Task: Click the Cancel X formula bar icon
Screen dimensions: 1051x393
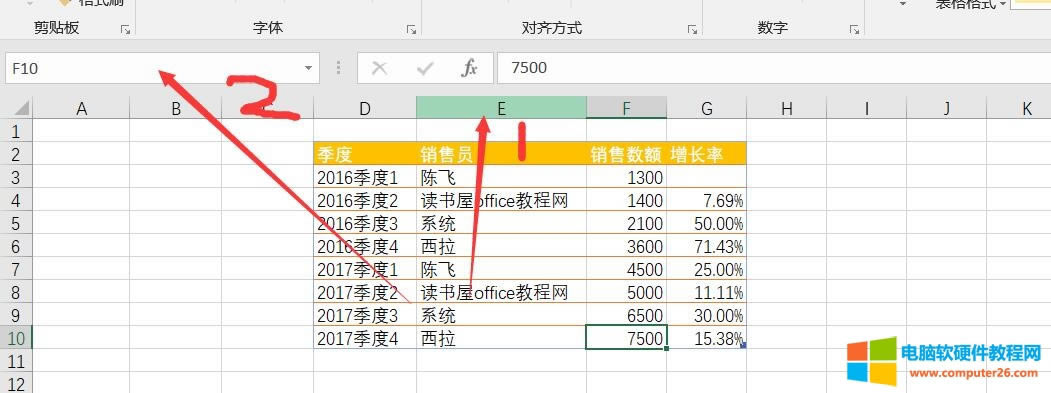Action: (x=379, y=68)
